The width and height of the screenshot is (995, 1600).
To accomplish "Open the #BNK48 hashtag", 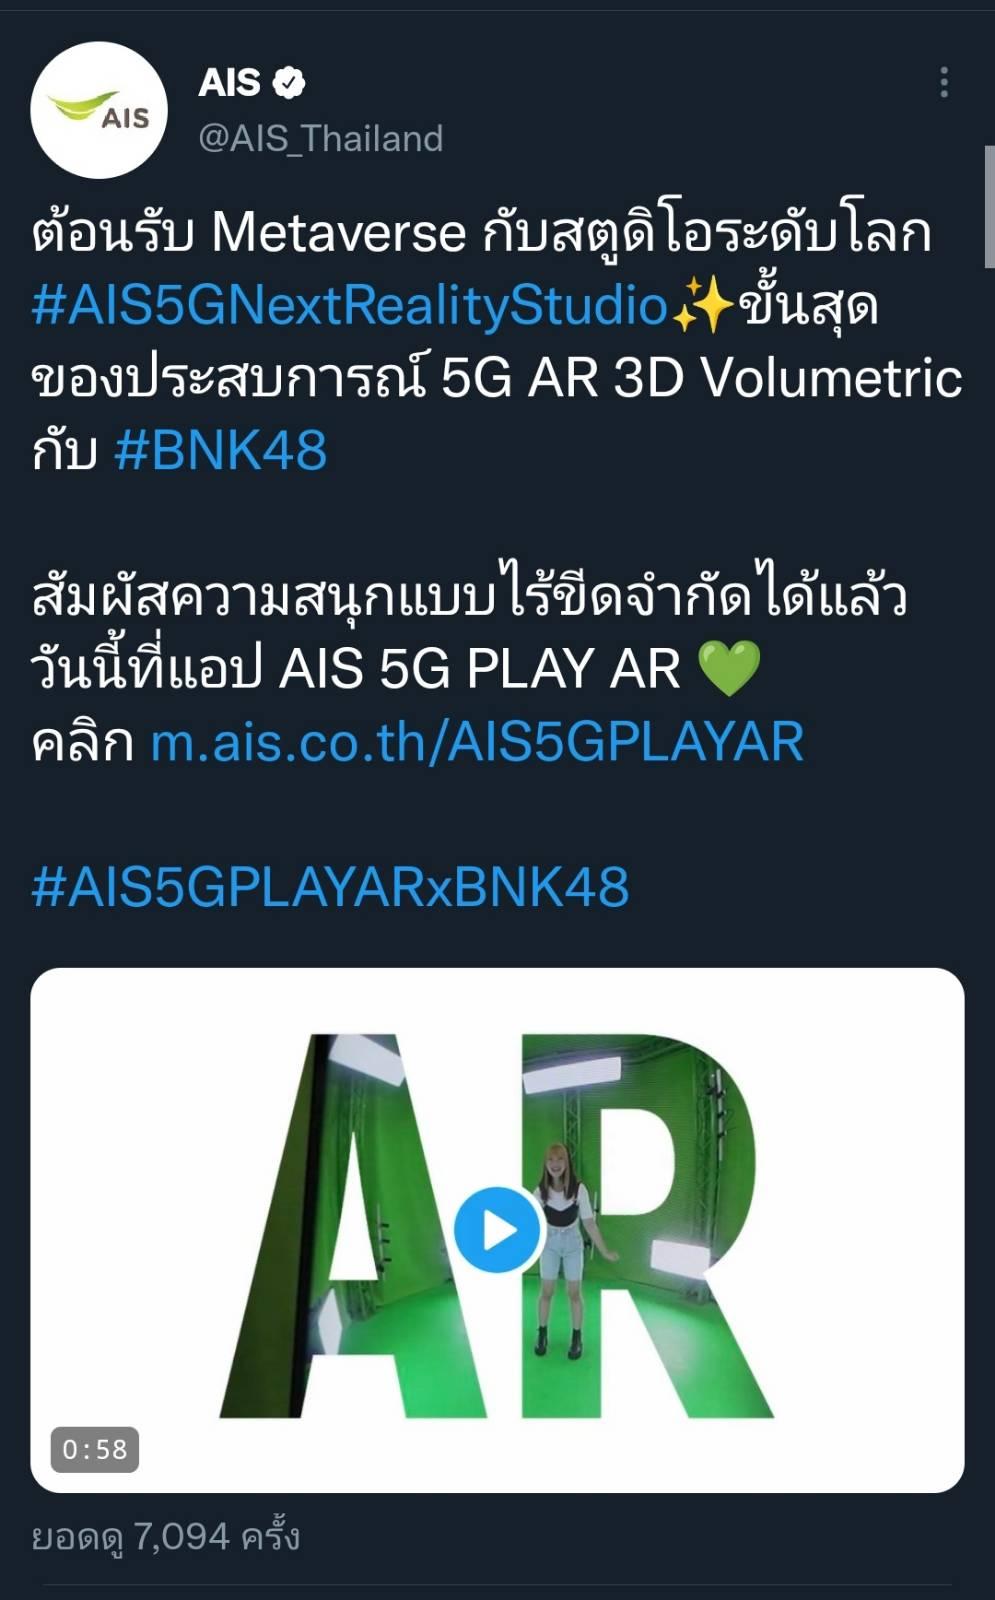I will point(221,451).
